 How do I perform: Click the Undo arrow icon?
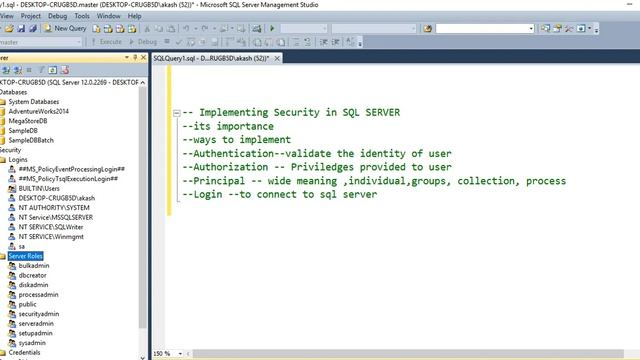[186, 29]
